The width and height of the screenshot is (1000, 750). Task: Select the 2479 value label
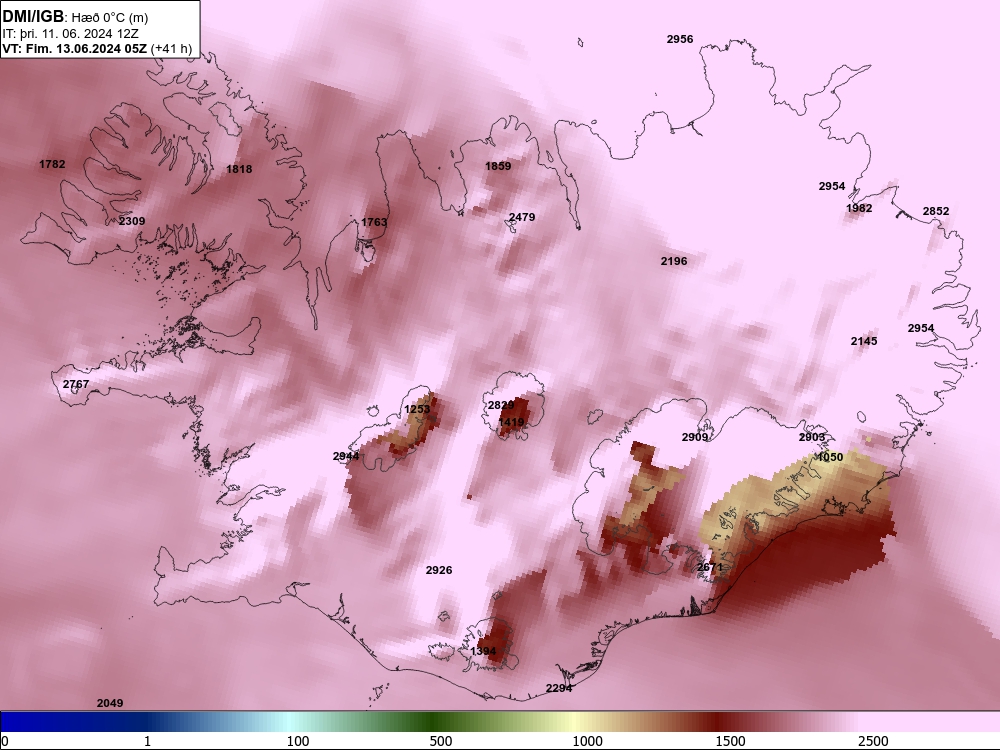(522, 217)
